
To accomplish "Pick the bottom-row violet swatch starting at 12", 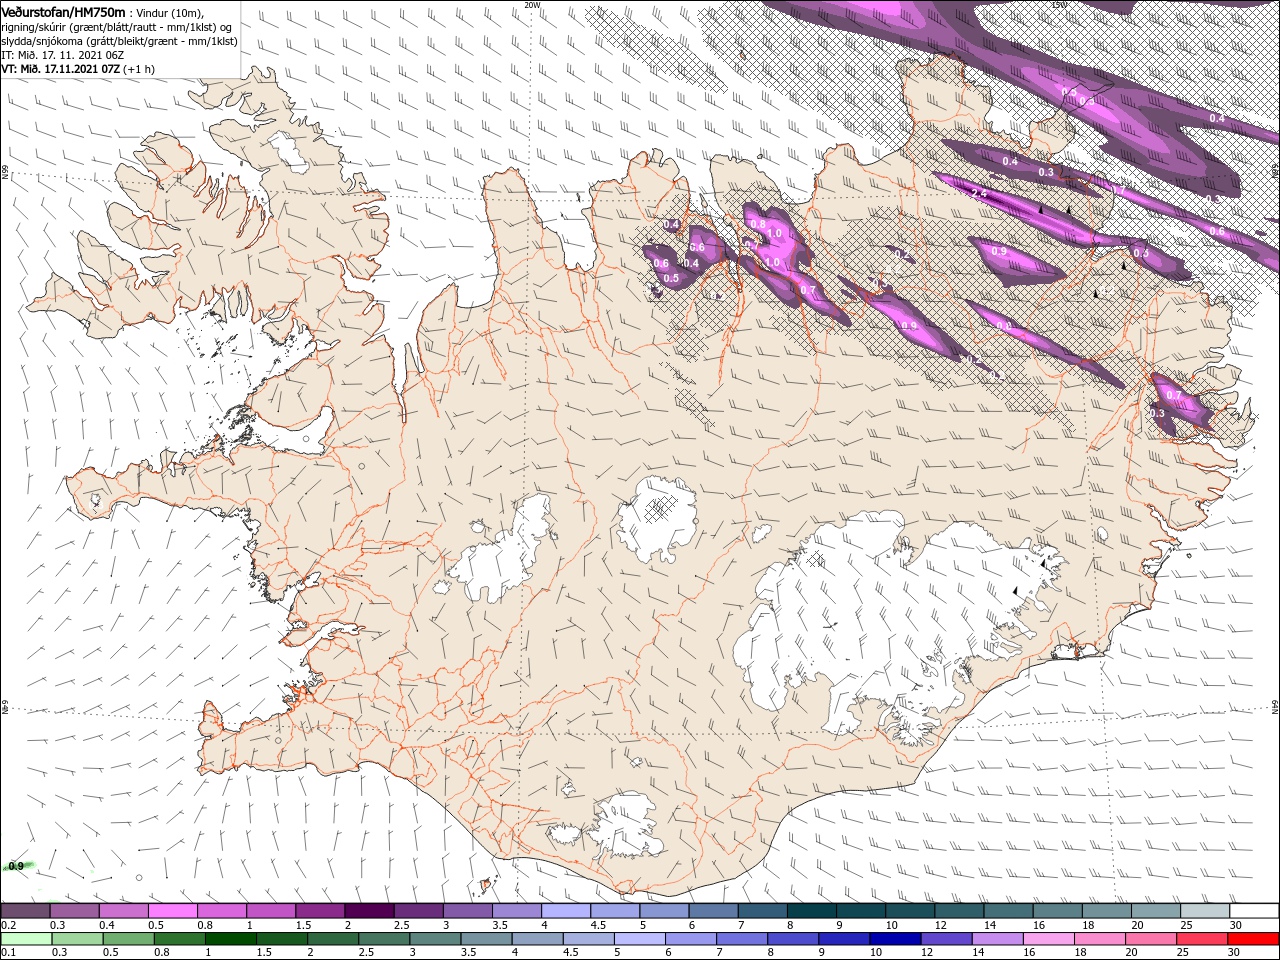I will (x=946, y=939).
